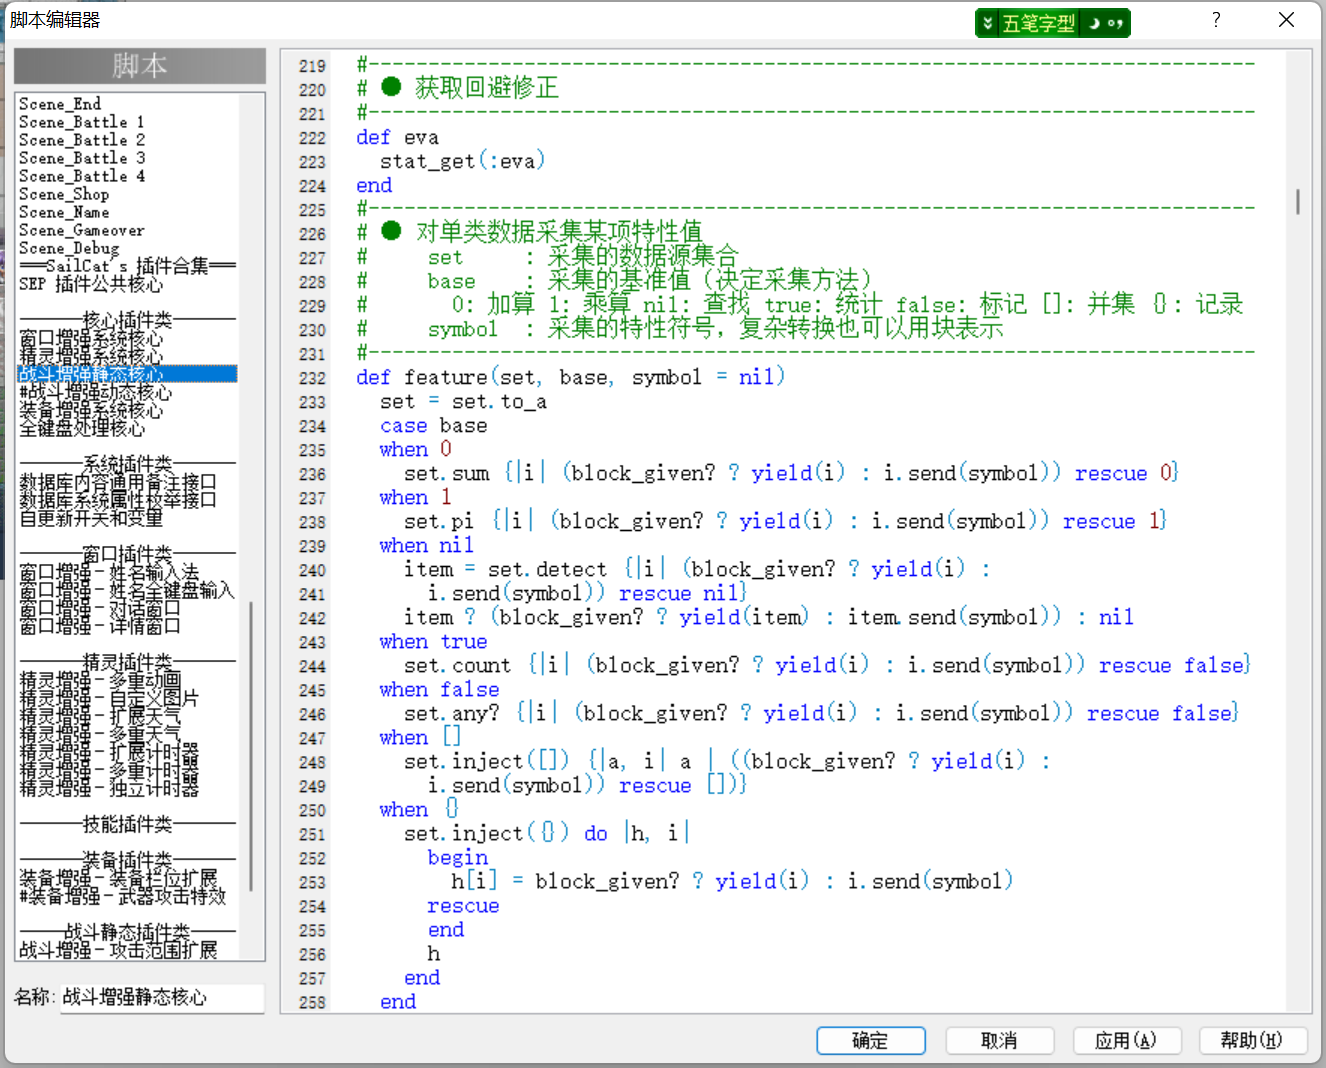Select the Scene_Gameover script
1326x1068 pixels.
(82, 230)
